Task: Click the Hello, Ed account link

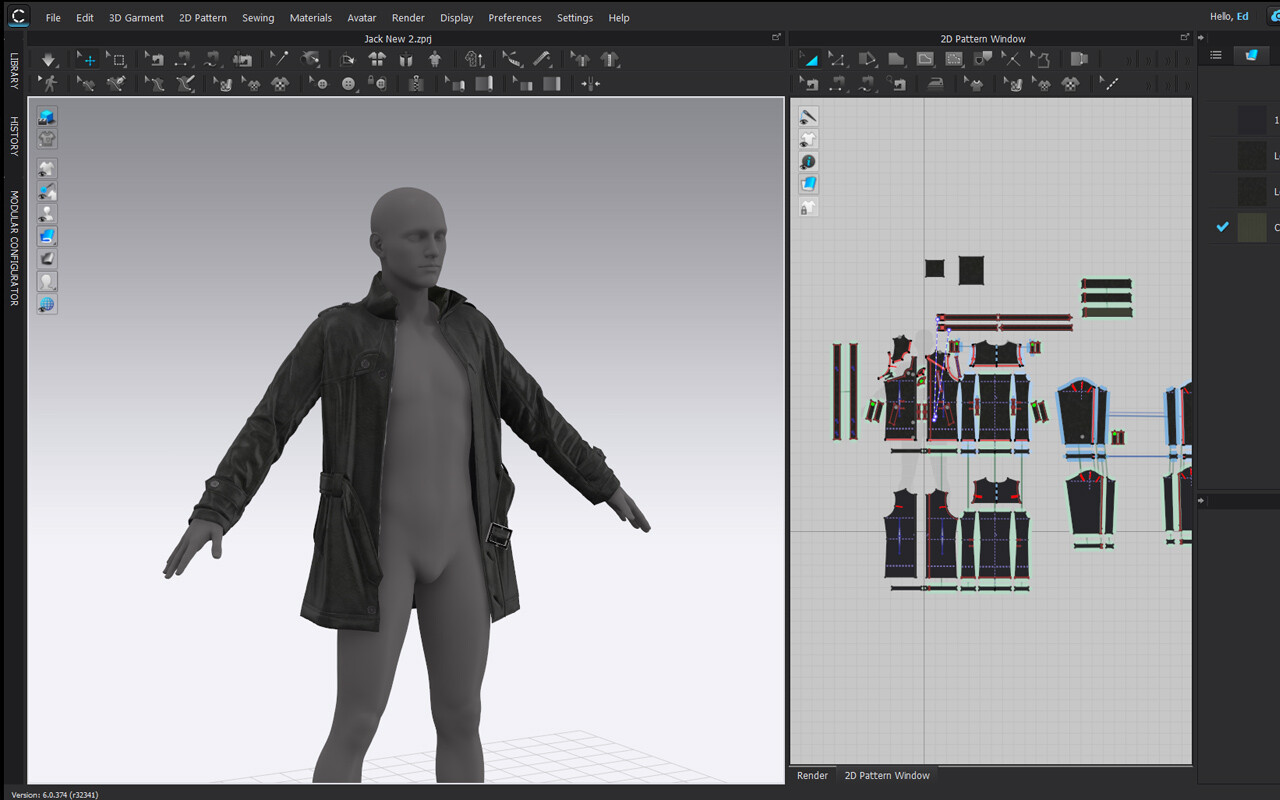Action: tap(1229, 16)
